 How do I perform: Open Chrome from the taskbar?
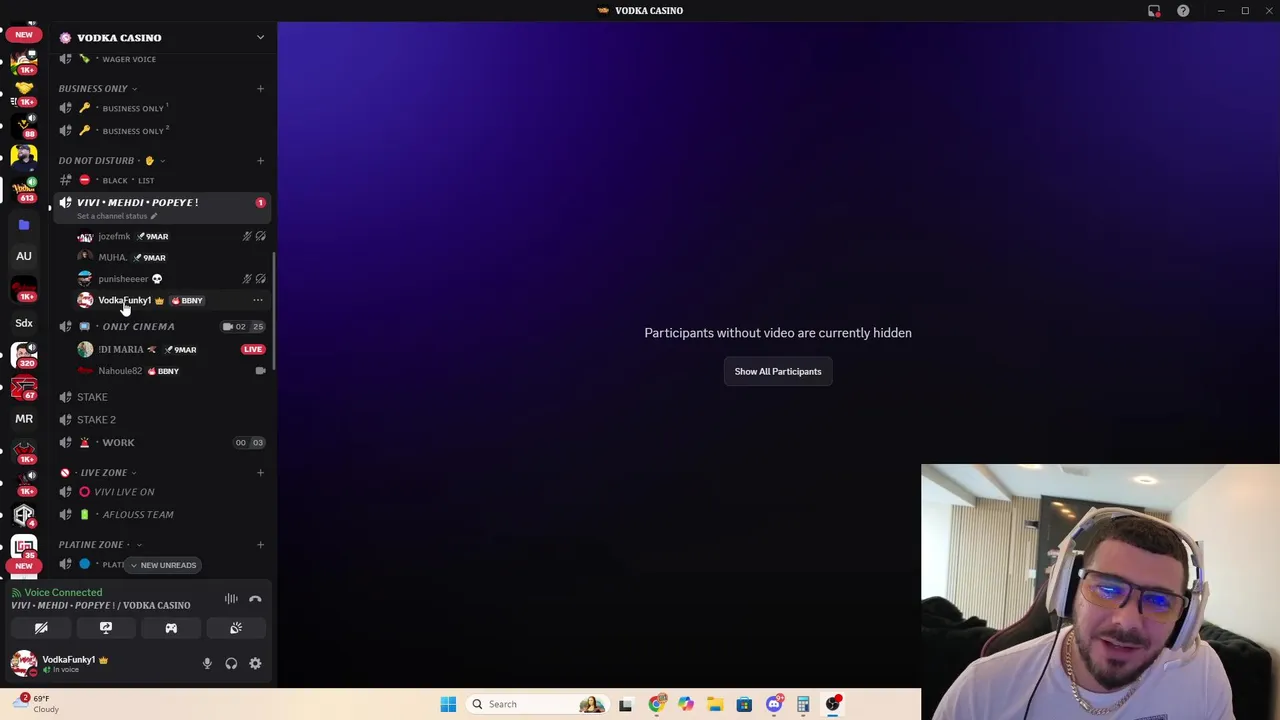656,704
